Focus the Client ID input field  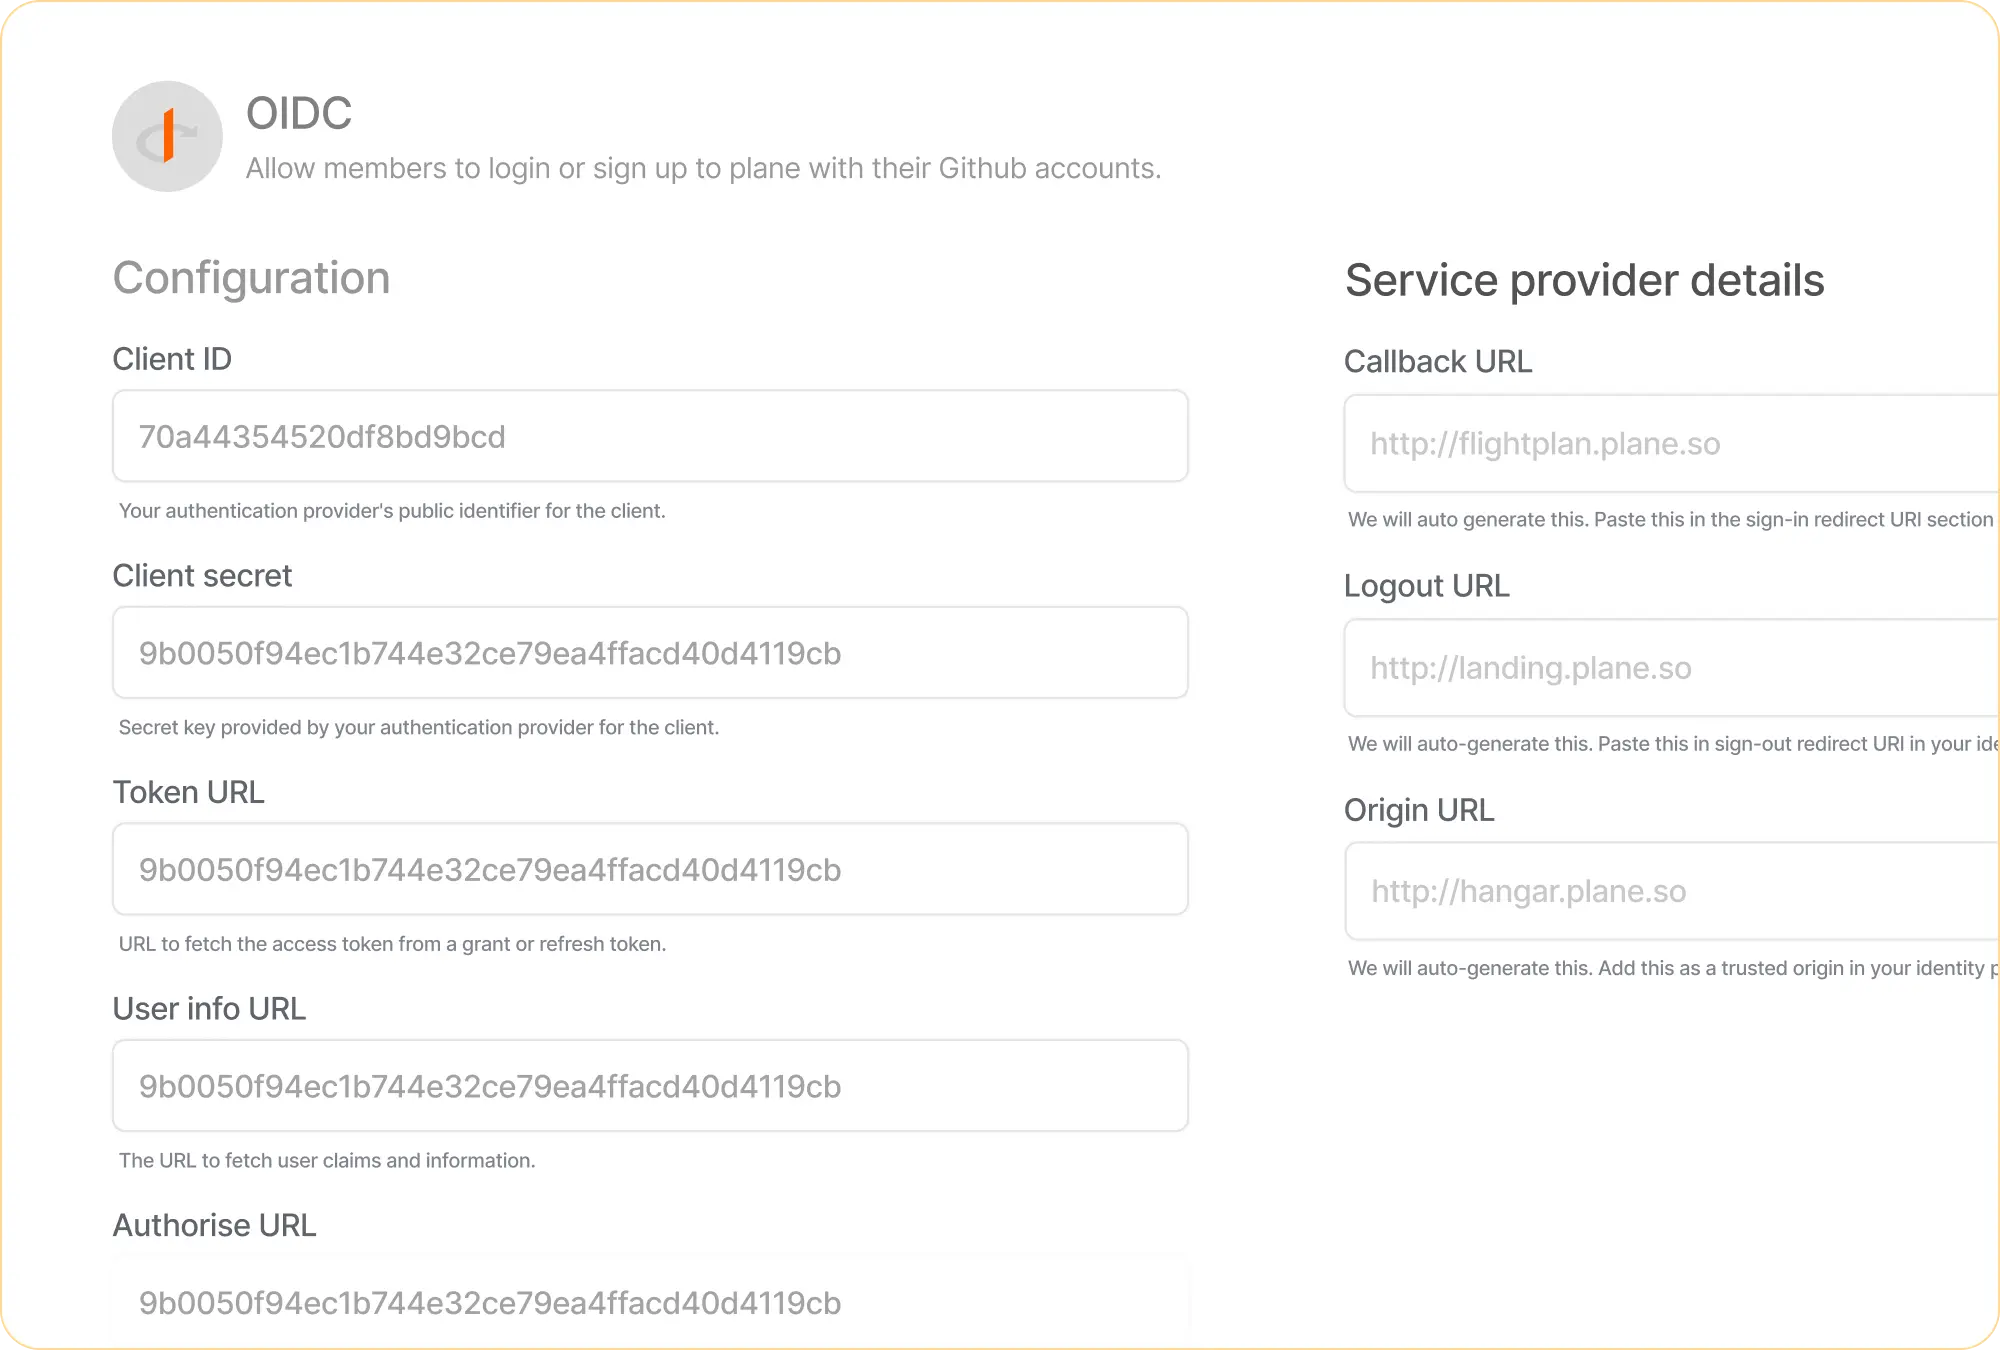tap(650, 437)
